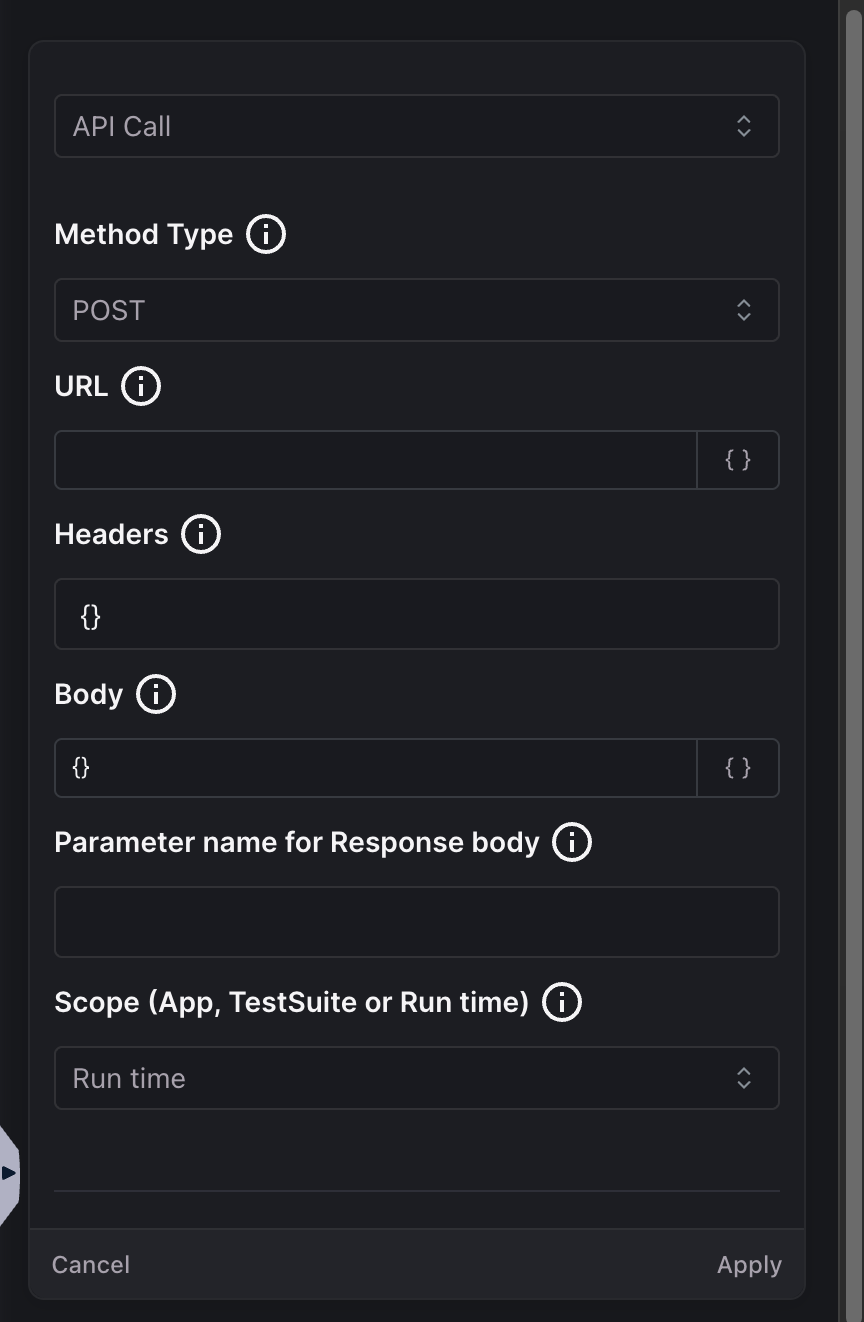Insert a variable into the URL field
The height and width of the screenshot is (1322, 864).
pyautogui.click(x=738, y=460)
